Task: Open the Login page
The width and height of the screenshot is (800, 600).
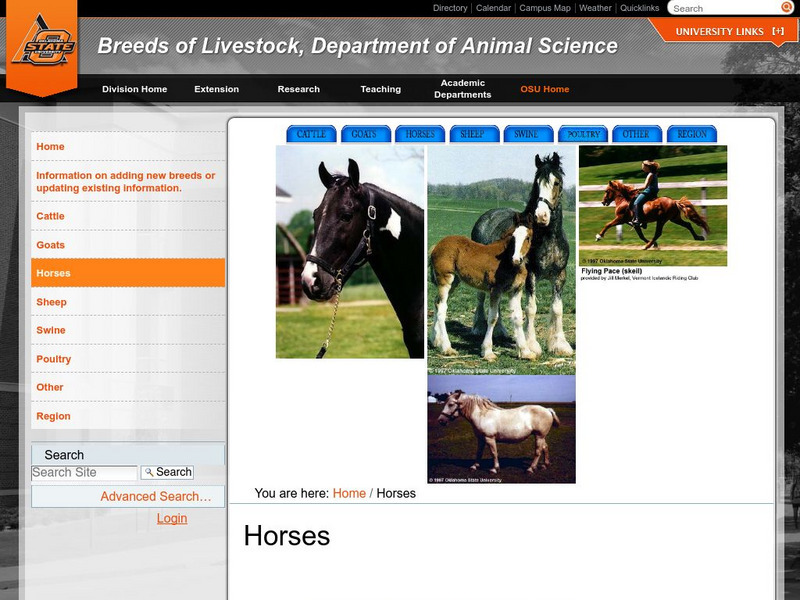Action: (x=172, y=518)
